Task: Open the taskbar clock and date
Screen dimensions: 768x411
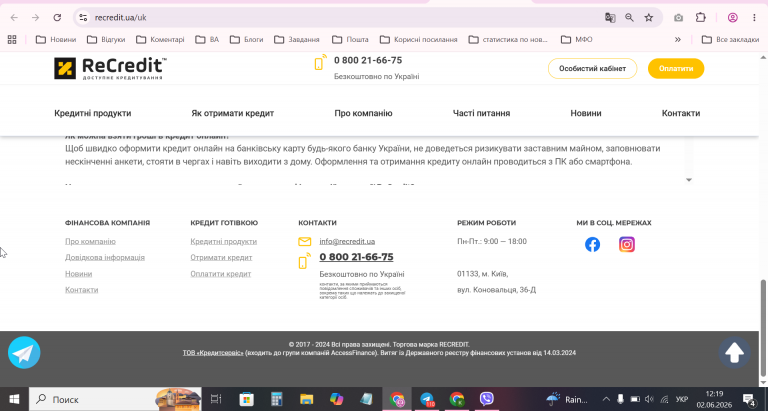Action: tap(715, 399)
